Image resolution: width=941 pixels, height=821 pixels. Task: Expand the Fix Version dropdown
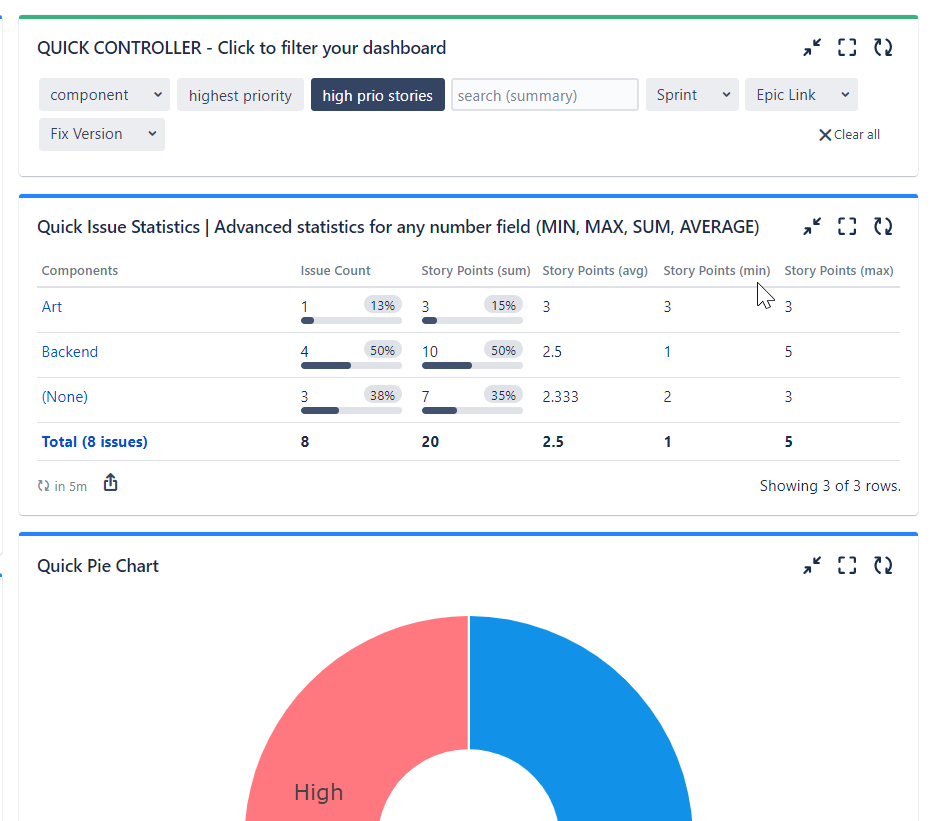(x=101, y=133)
